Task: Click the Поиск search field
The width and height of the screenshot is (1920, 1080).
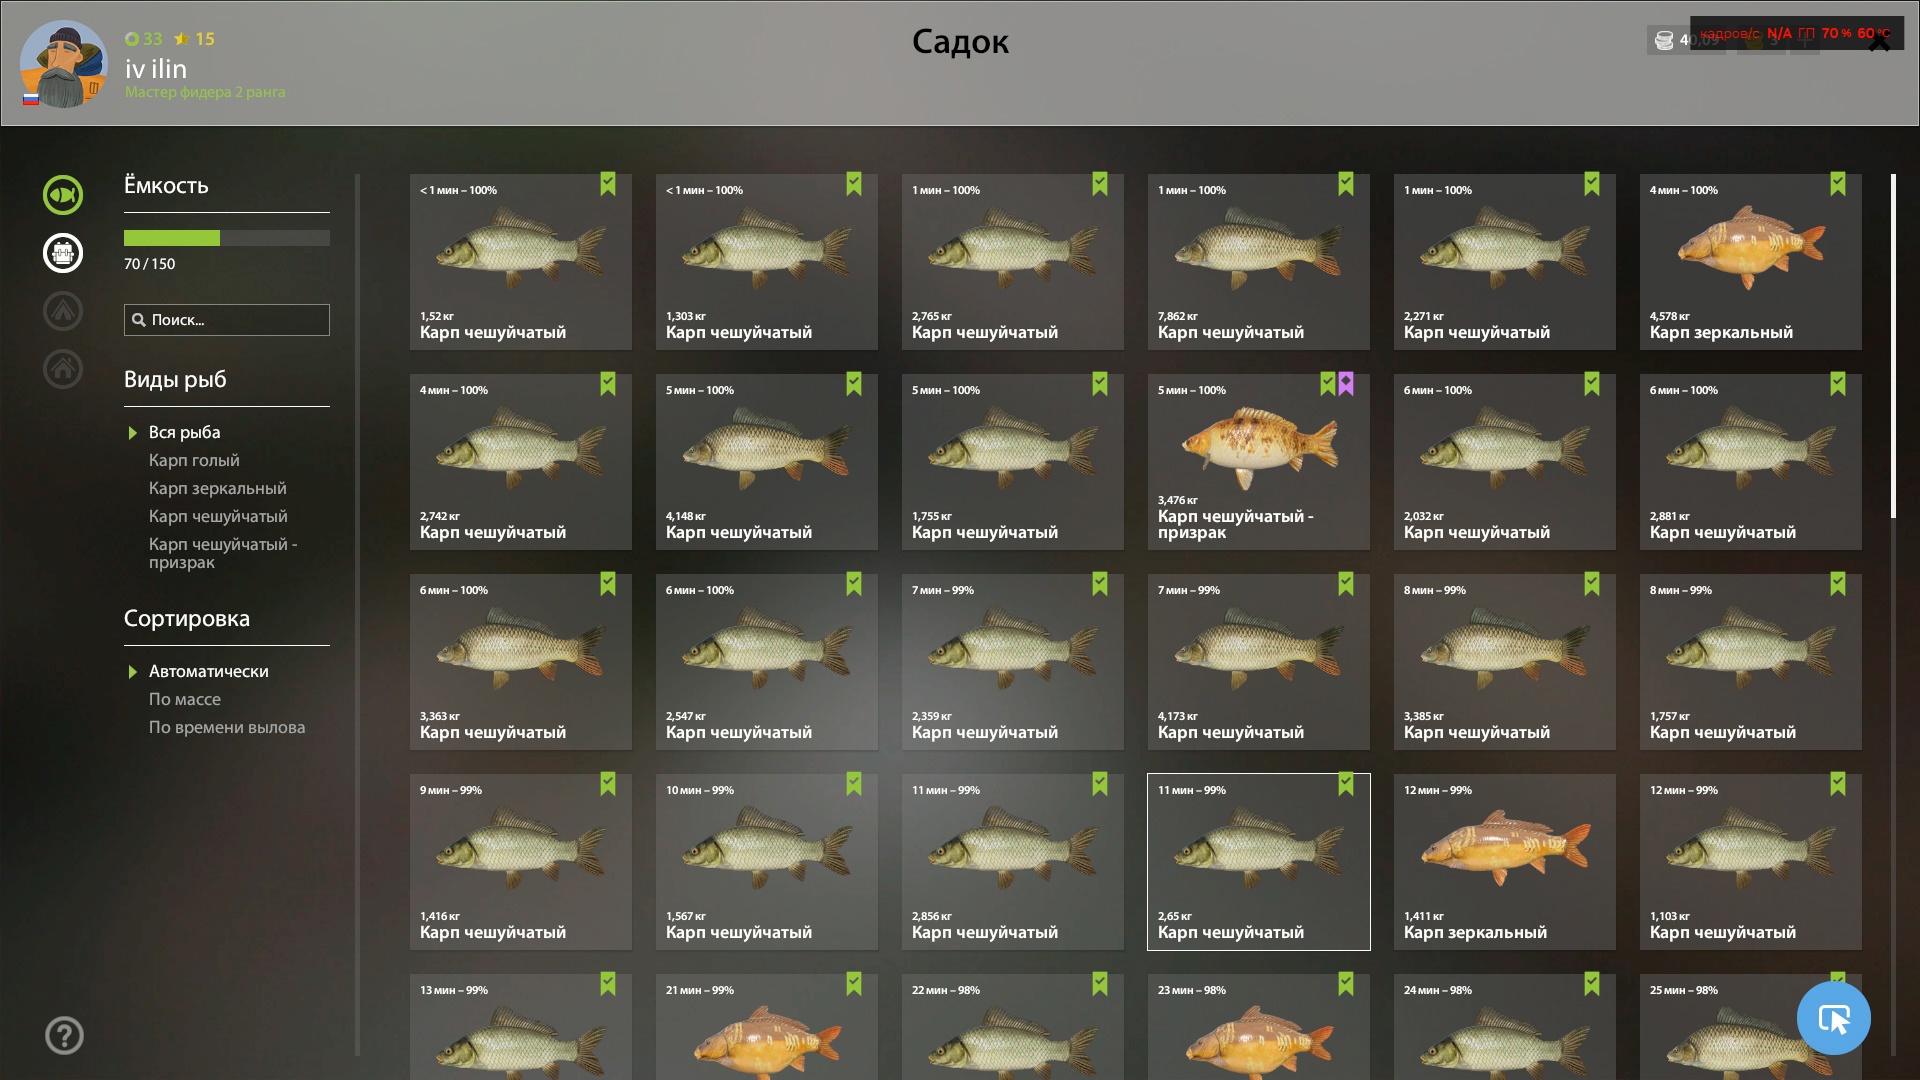Action: (227, 320)
